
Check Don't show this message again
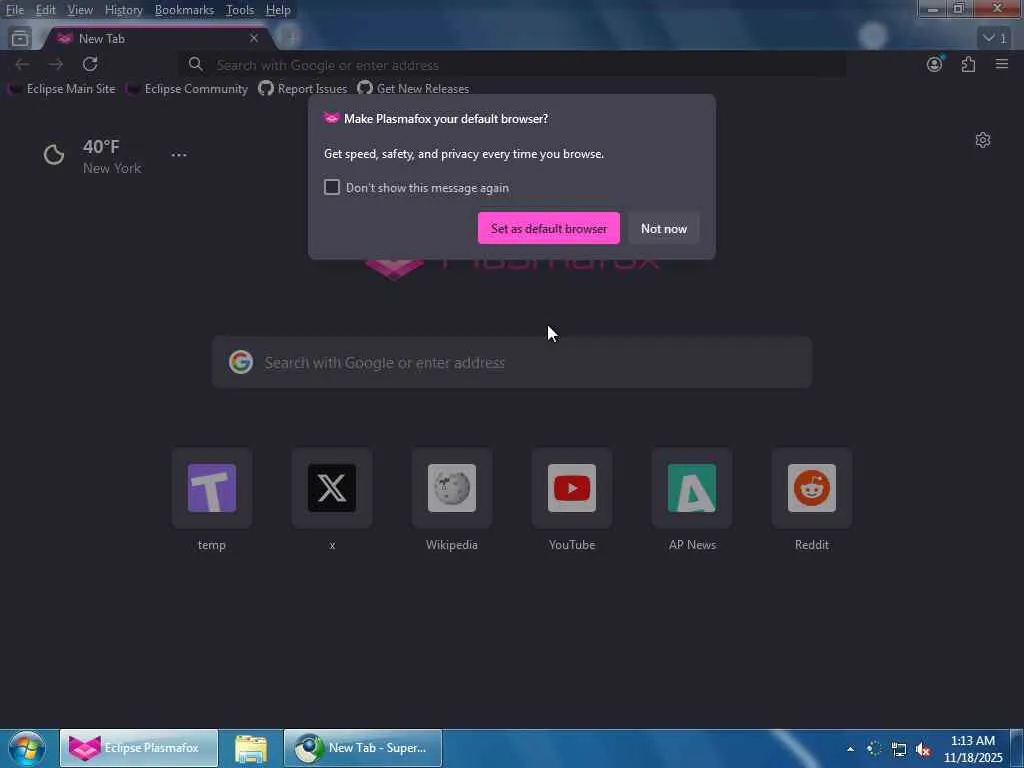(332, 187)
